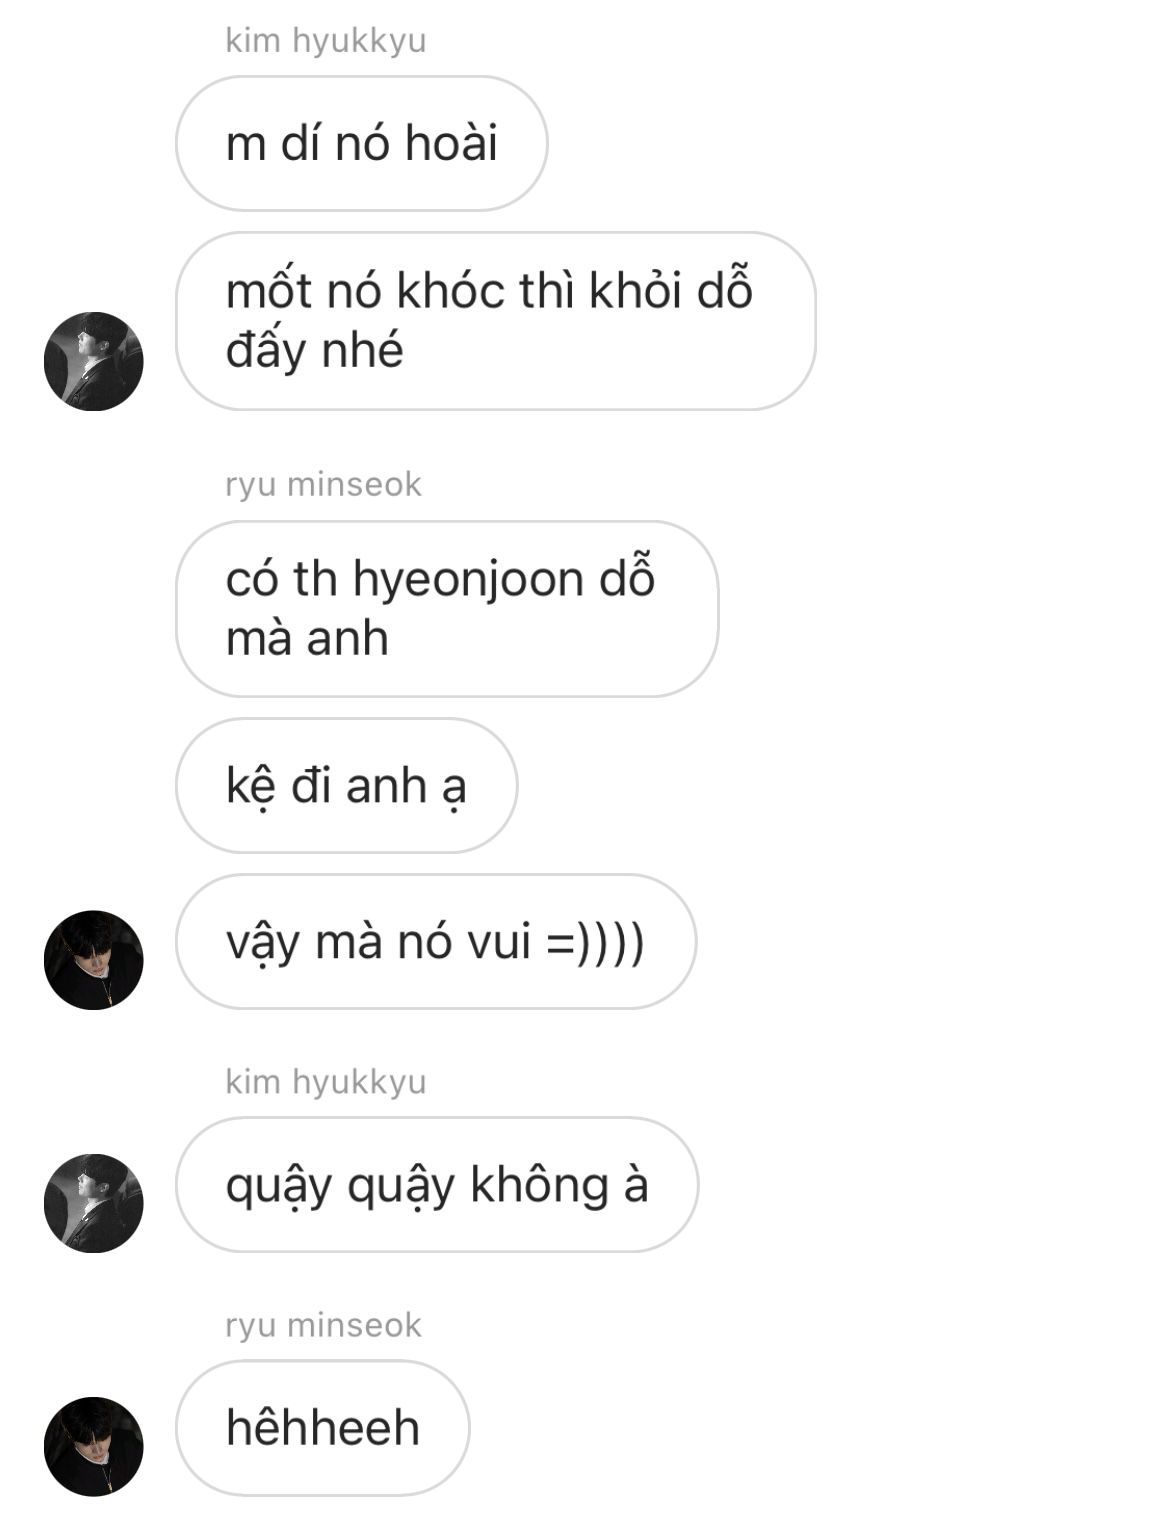Viewport: 1170px width, 1531px height.
Task: Open ryu minseok's avatar next to "hêhheeh"
Action: [94, 1446]
